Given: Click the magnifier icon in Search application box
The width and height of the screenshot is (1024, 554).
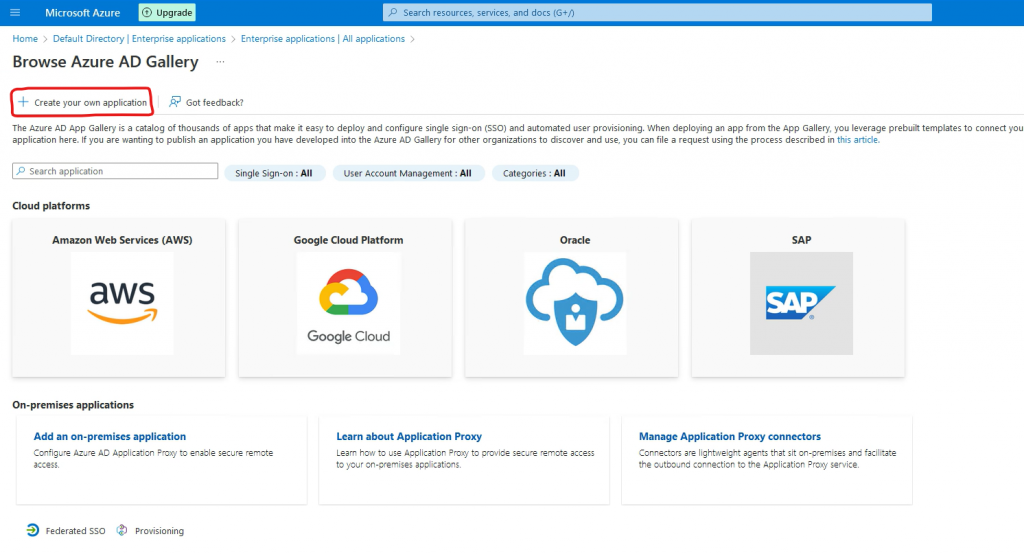Looking at the screenshot, I should (21, 171).
